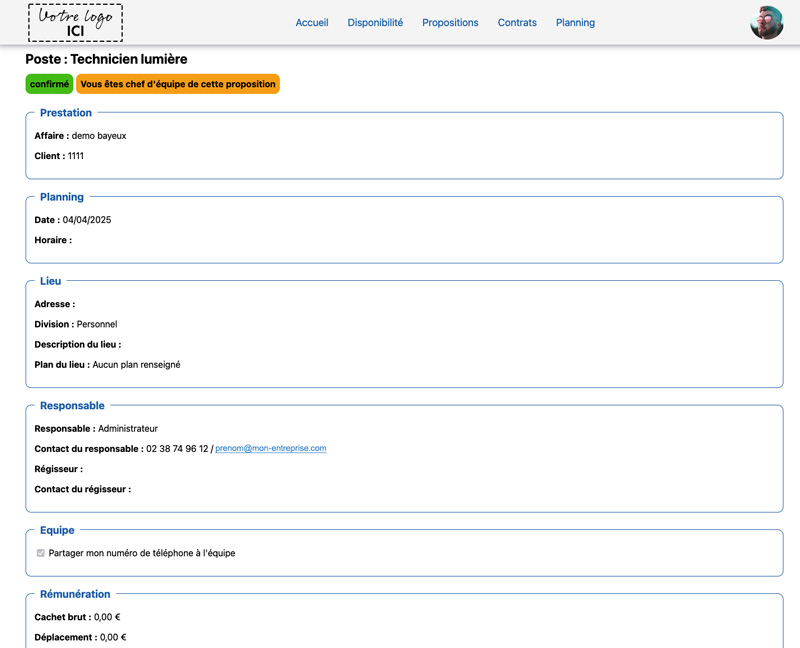The height and width of the screenshot is (648, 800).
Task: Navigate to Contrats
Action: [x=517, y=22]
